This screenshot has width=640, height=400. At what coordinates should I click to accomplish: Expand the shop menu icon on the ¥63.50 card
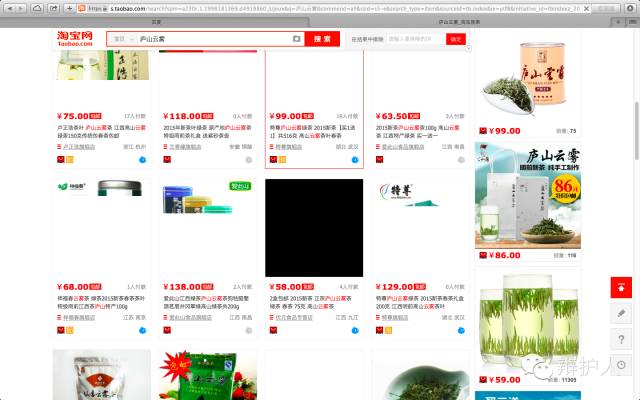tap(378, 147)
